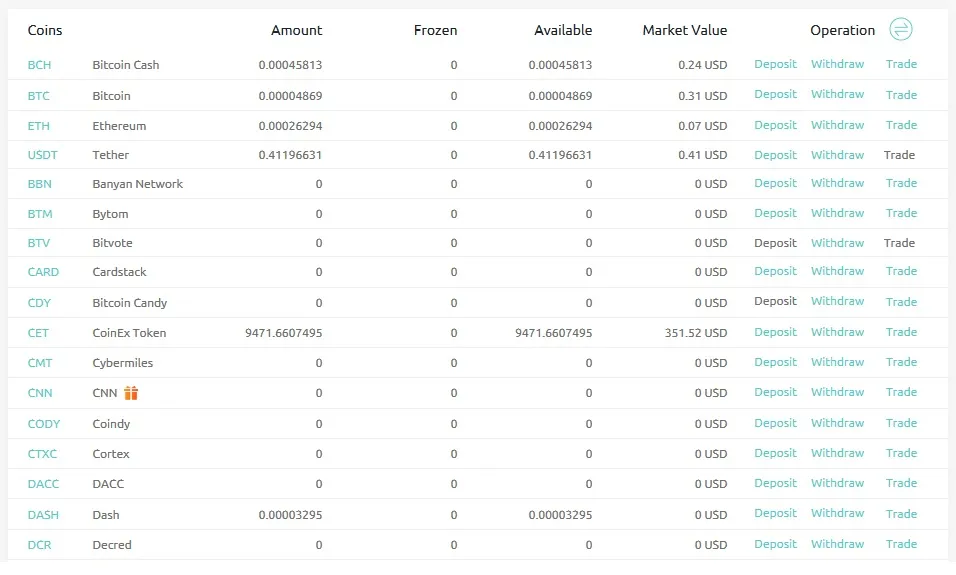
Task: Open the DCR coin link
Action: tap(40, 545)
